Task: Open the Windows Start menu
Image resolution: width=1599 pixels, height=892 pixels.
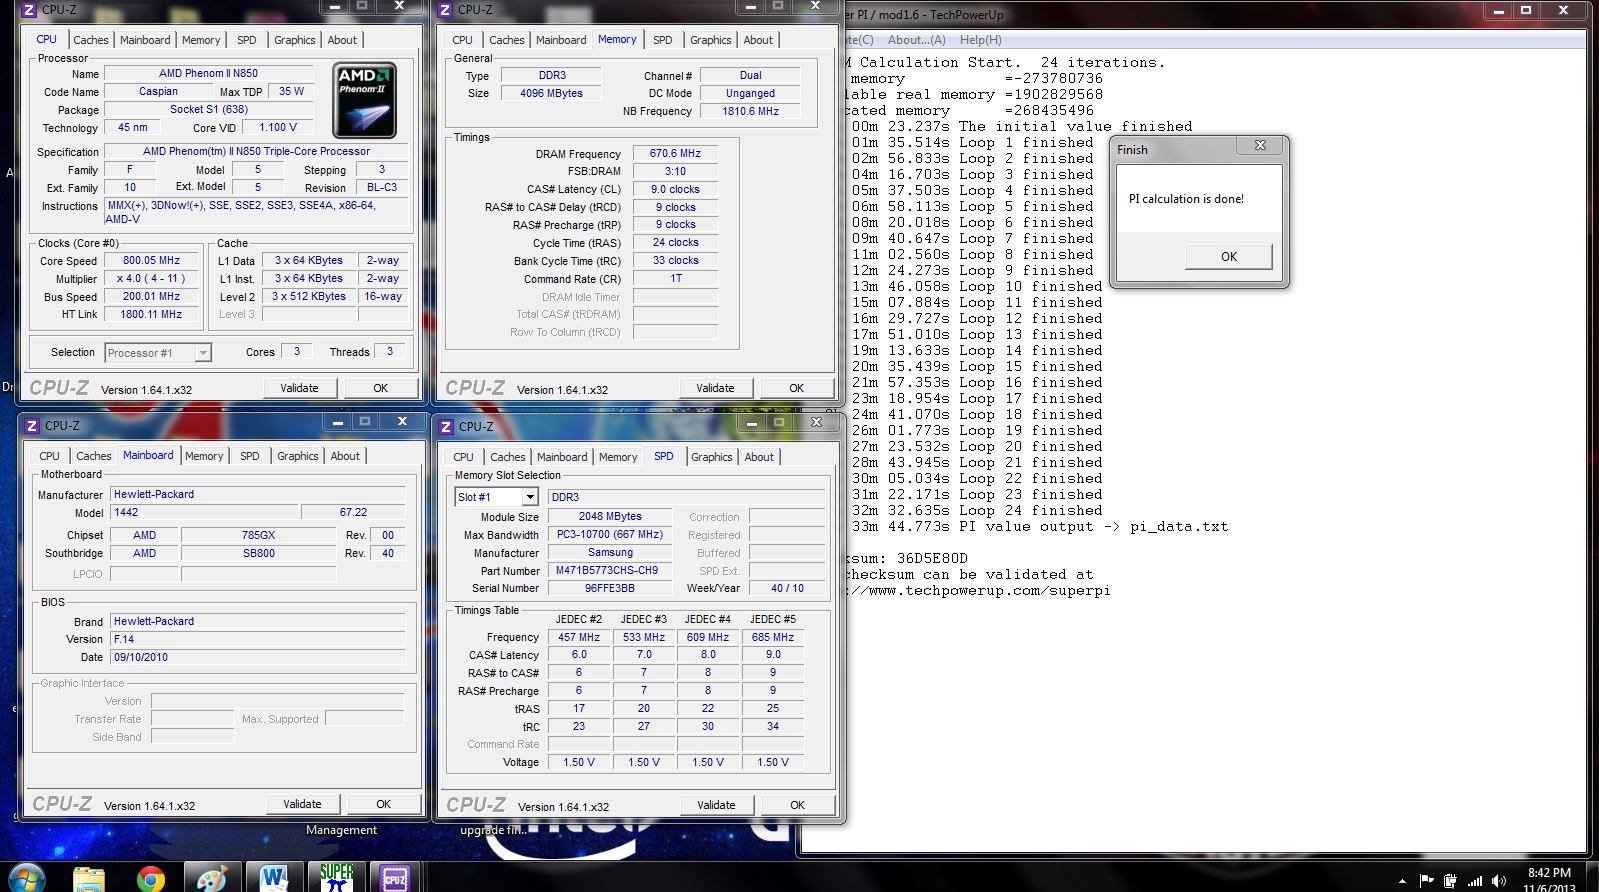Action: tap(27, 878)
